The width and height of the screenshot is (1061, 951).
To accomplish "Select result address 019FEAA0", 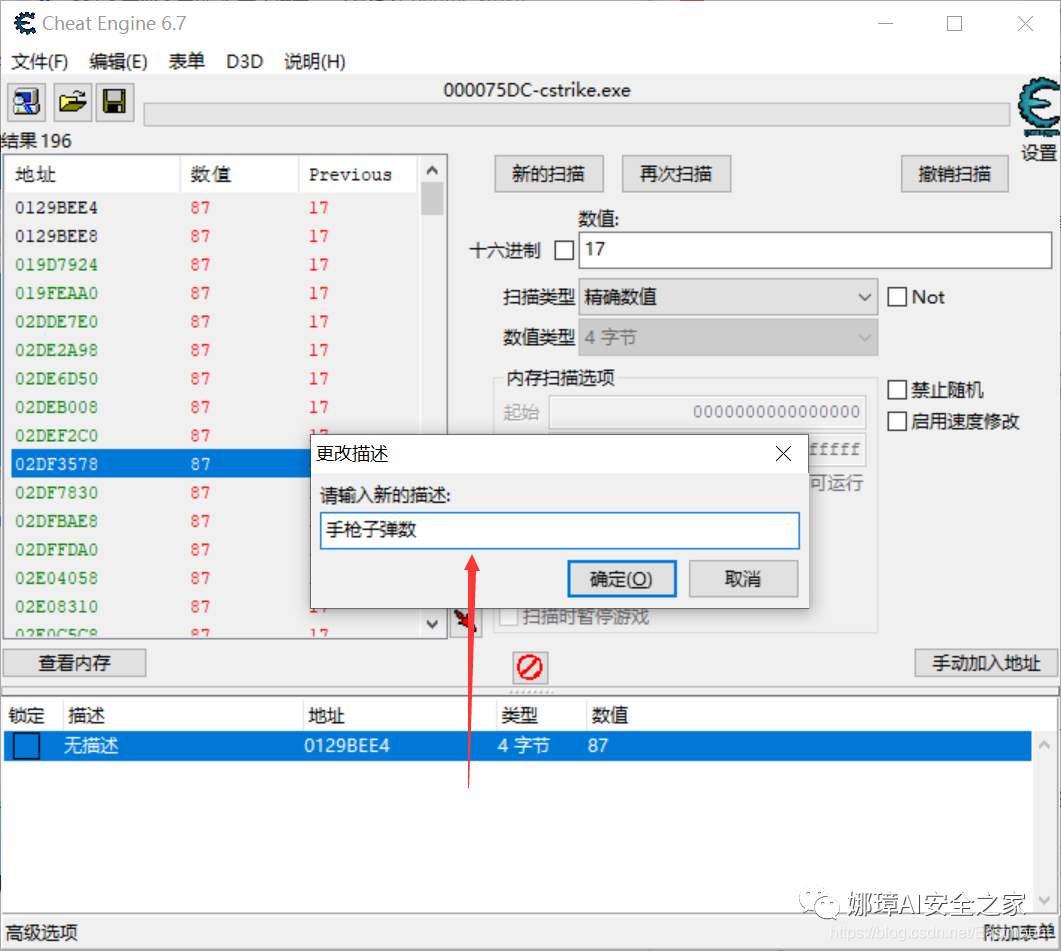I will 56,292.
